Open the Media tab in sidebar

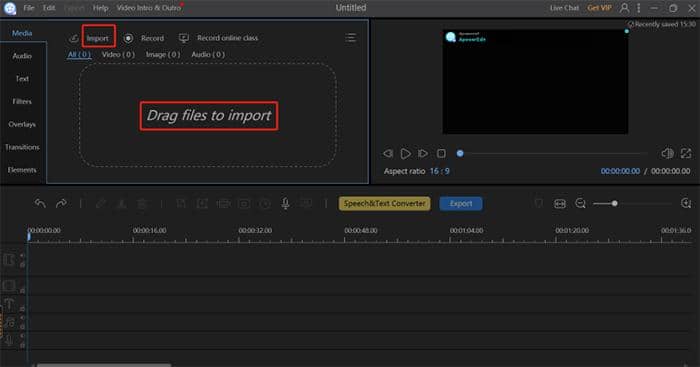click(22, 33)
